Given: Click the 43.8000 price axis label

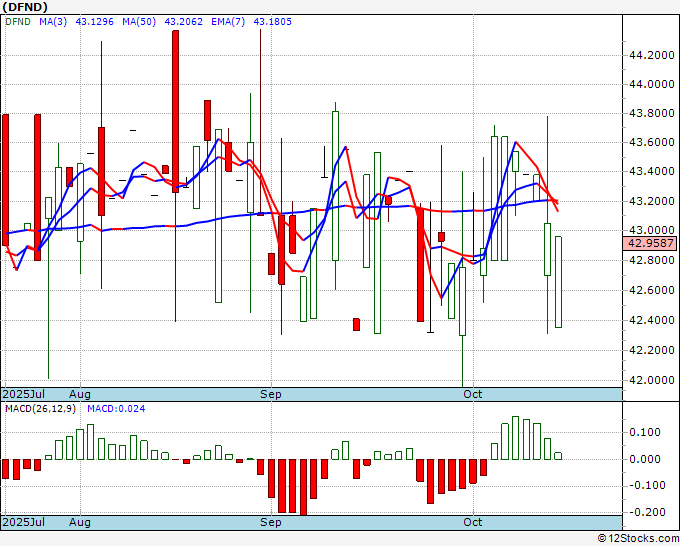Looking at the screenshot, I should [x=651, y=113].
